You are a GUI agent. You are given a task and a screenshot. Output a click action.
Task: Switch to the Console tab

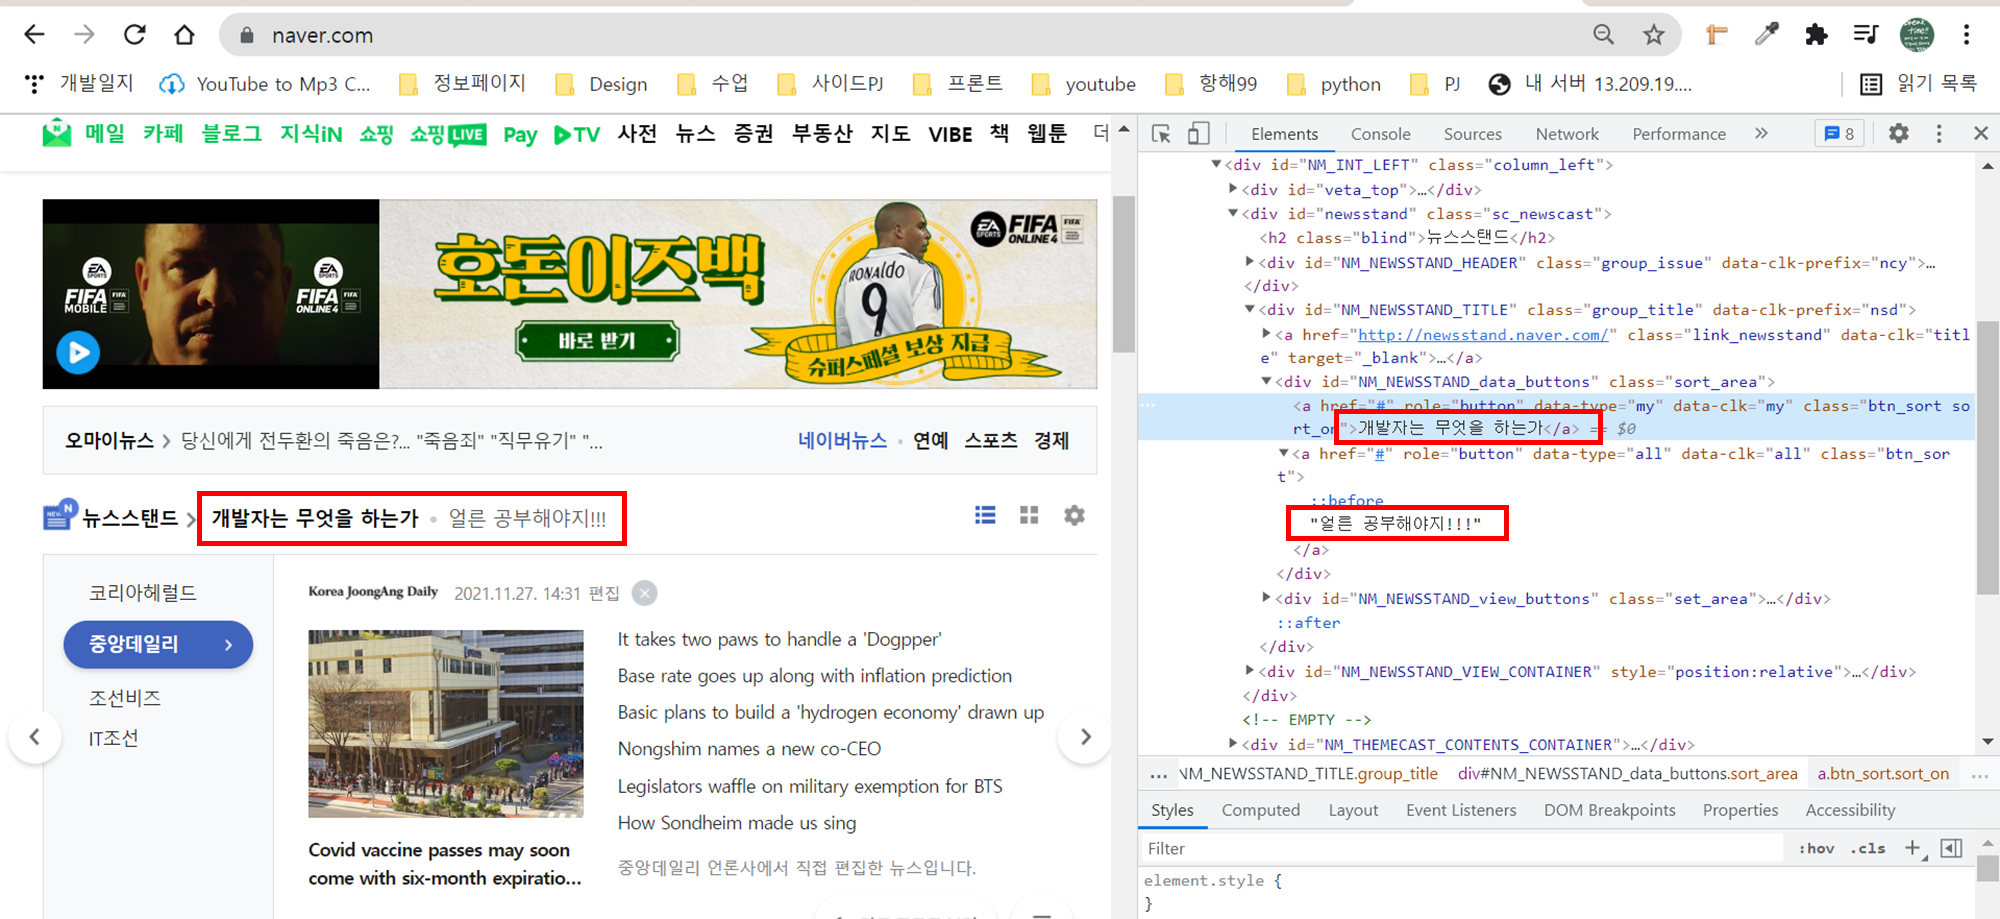[1380, 134]
